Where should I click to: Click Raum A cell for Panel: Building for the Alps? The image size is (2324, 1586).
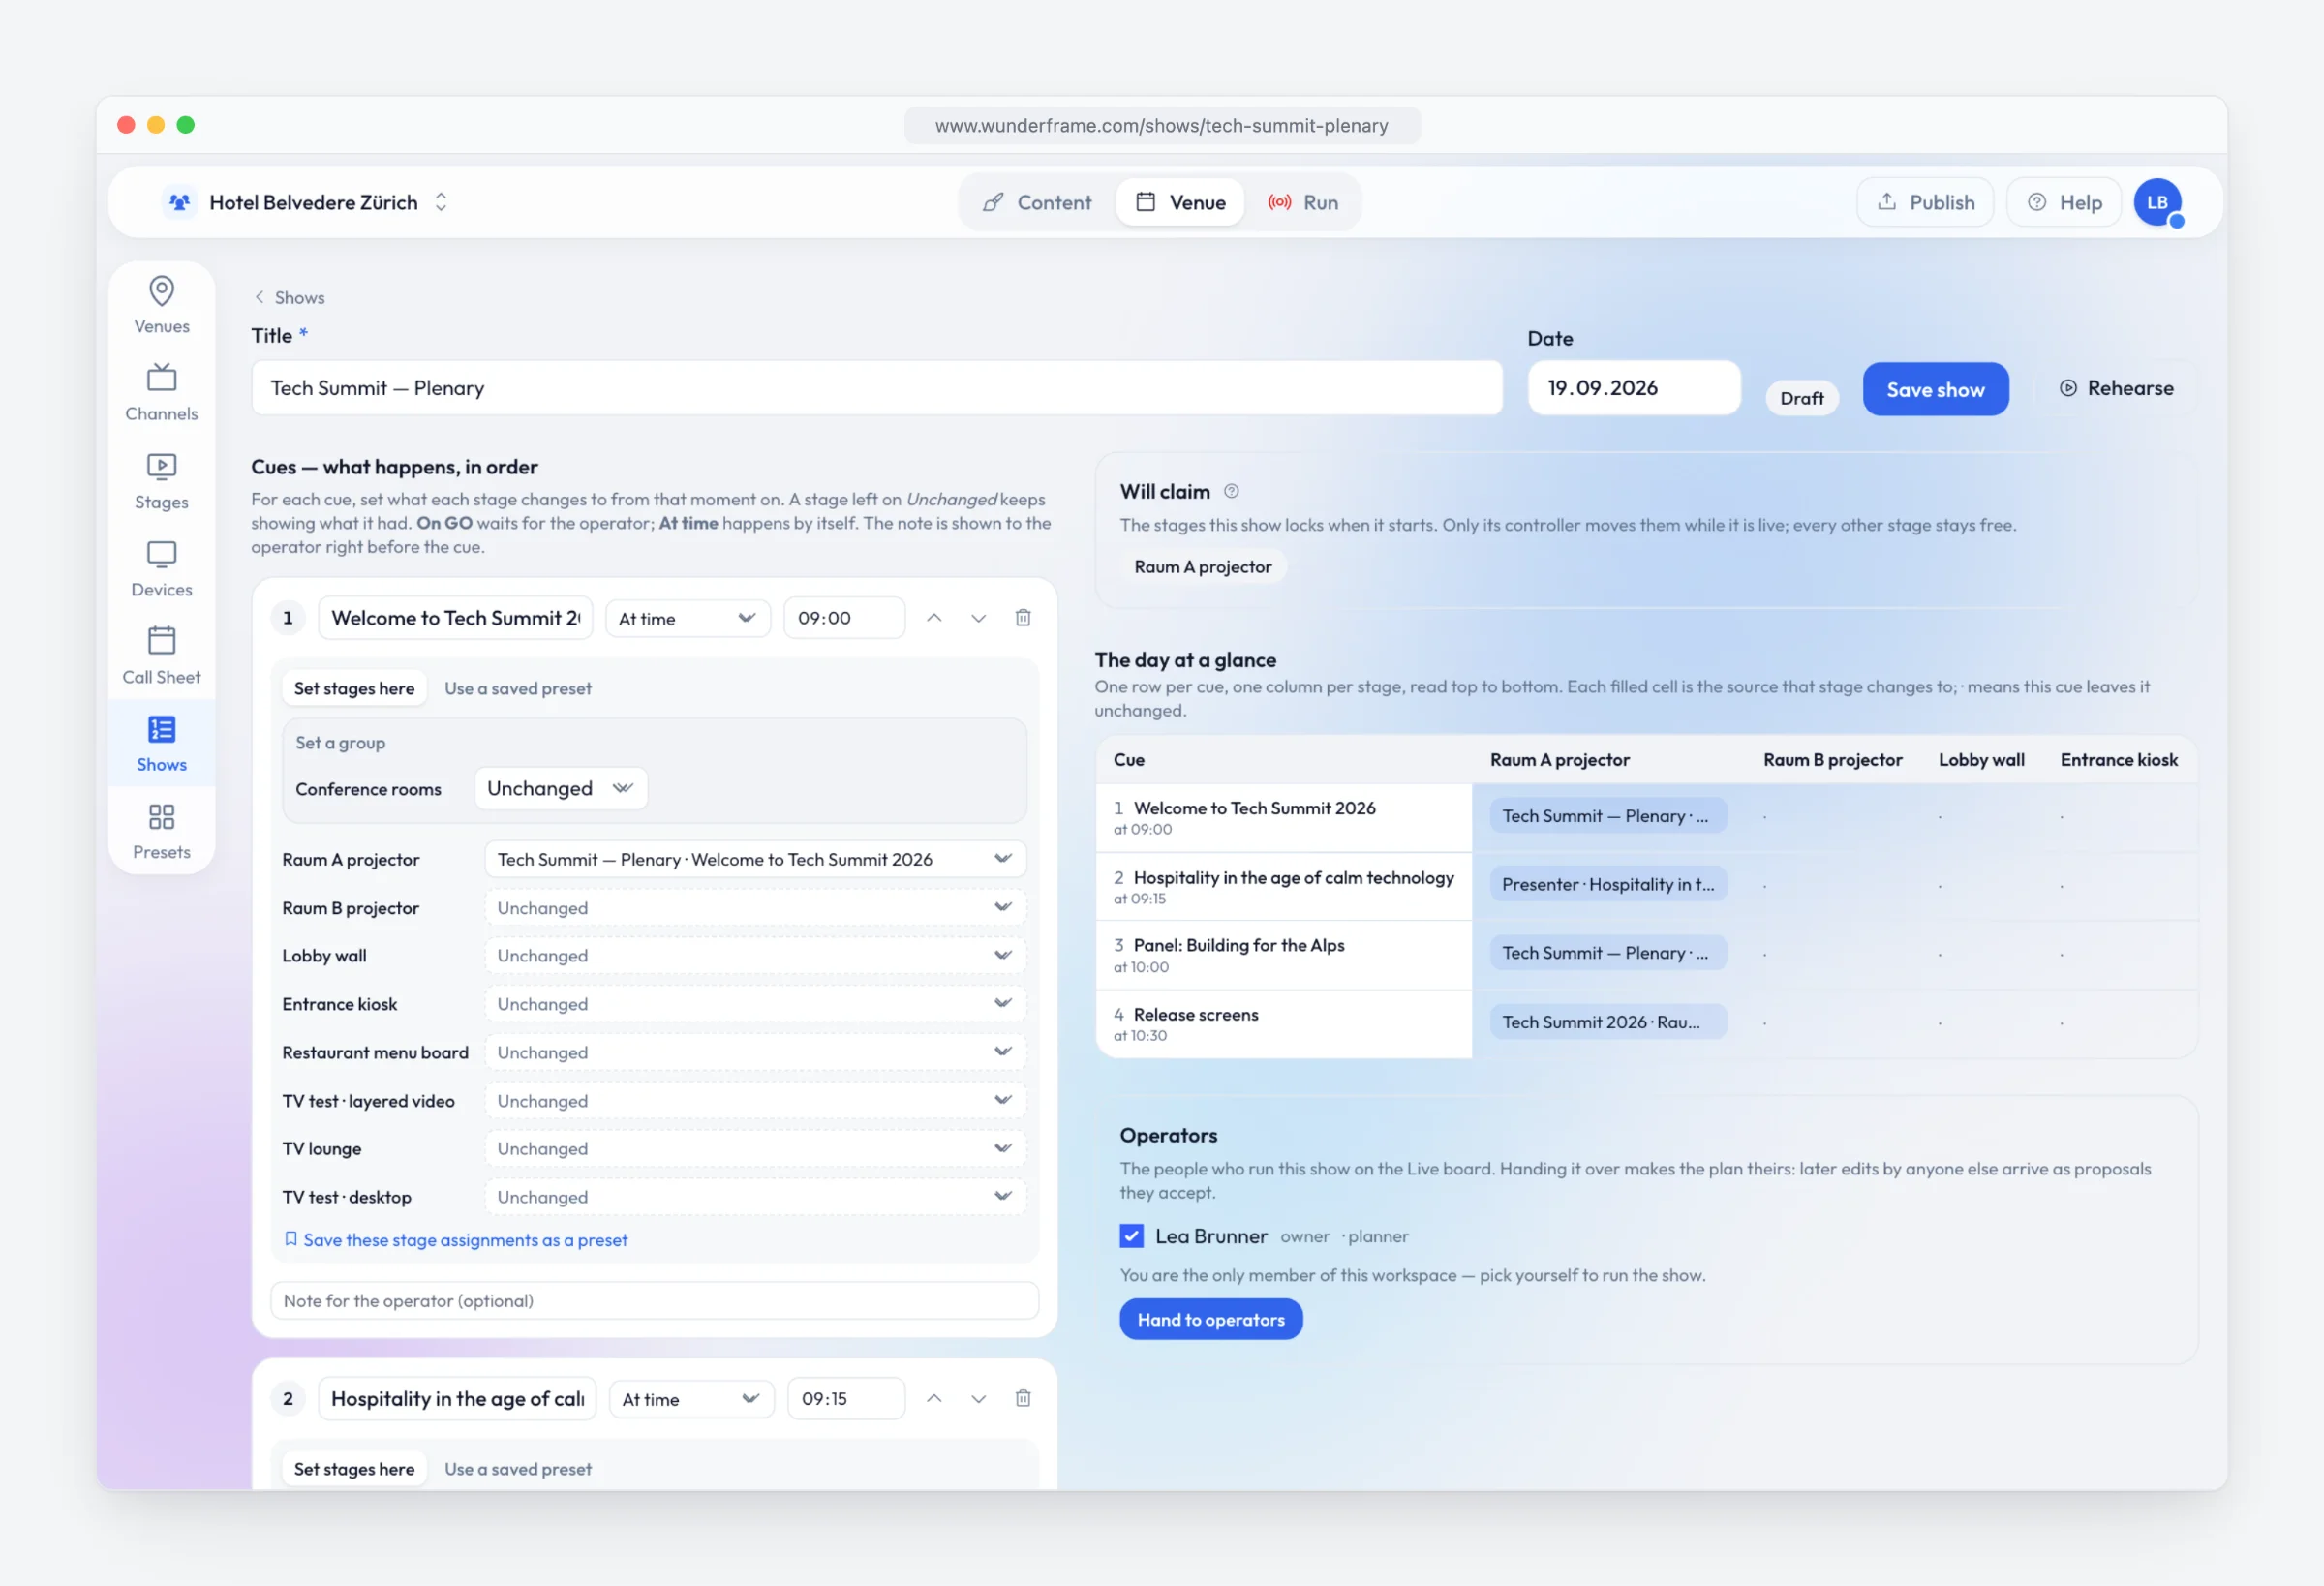click(x=1607, y=953)
